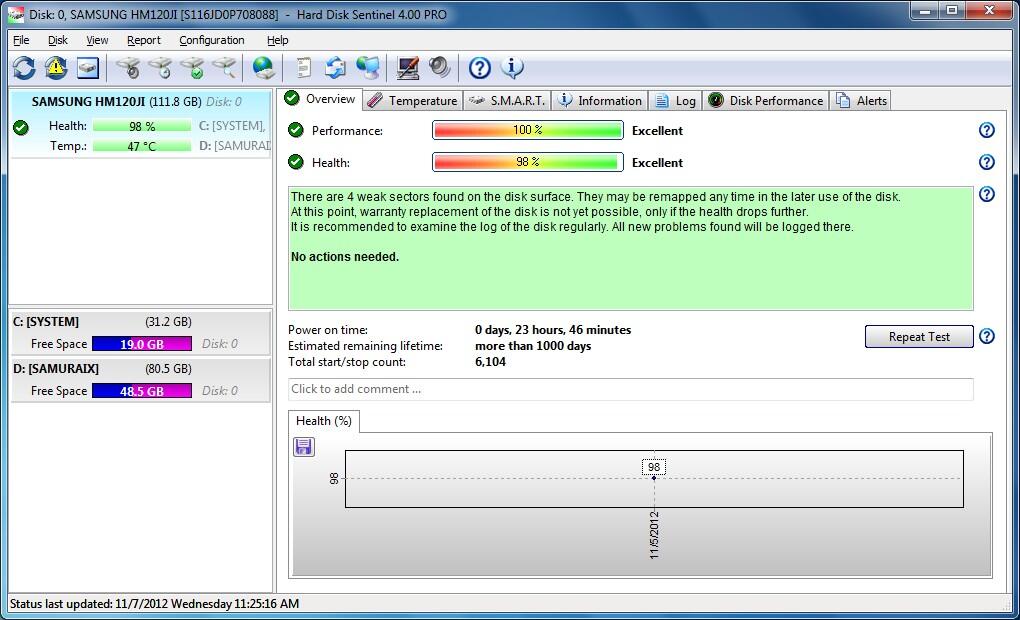The image size is (1020, 620).
Task: Click the status bar 'Status last updated' text
Action: tap(154, 604)
